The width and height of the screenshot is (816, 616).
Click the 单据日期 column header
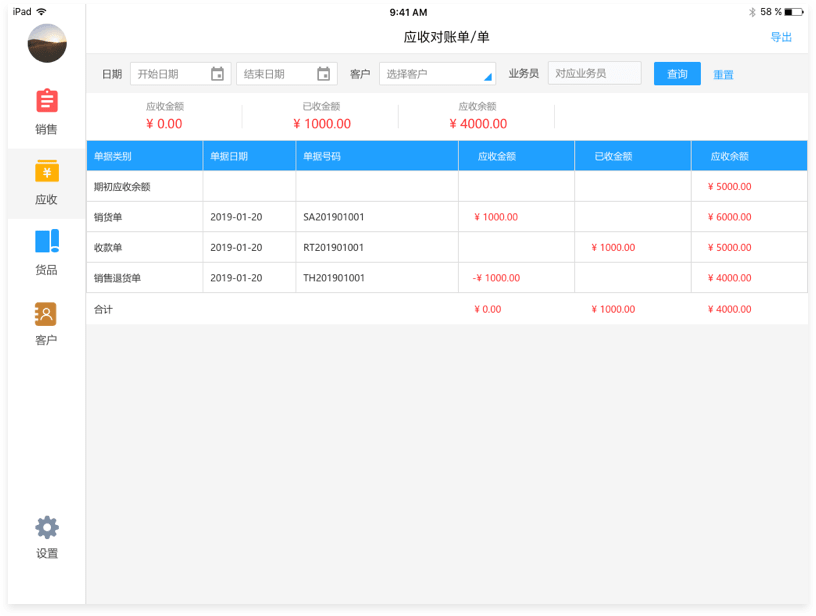point(249,156)
